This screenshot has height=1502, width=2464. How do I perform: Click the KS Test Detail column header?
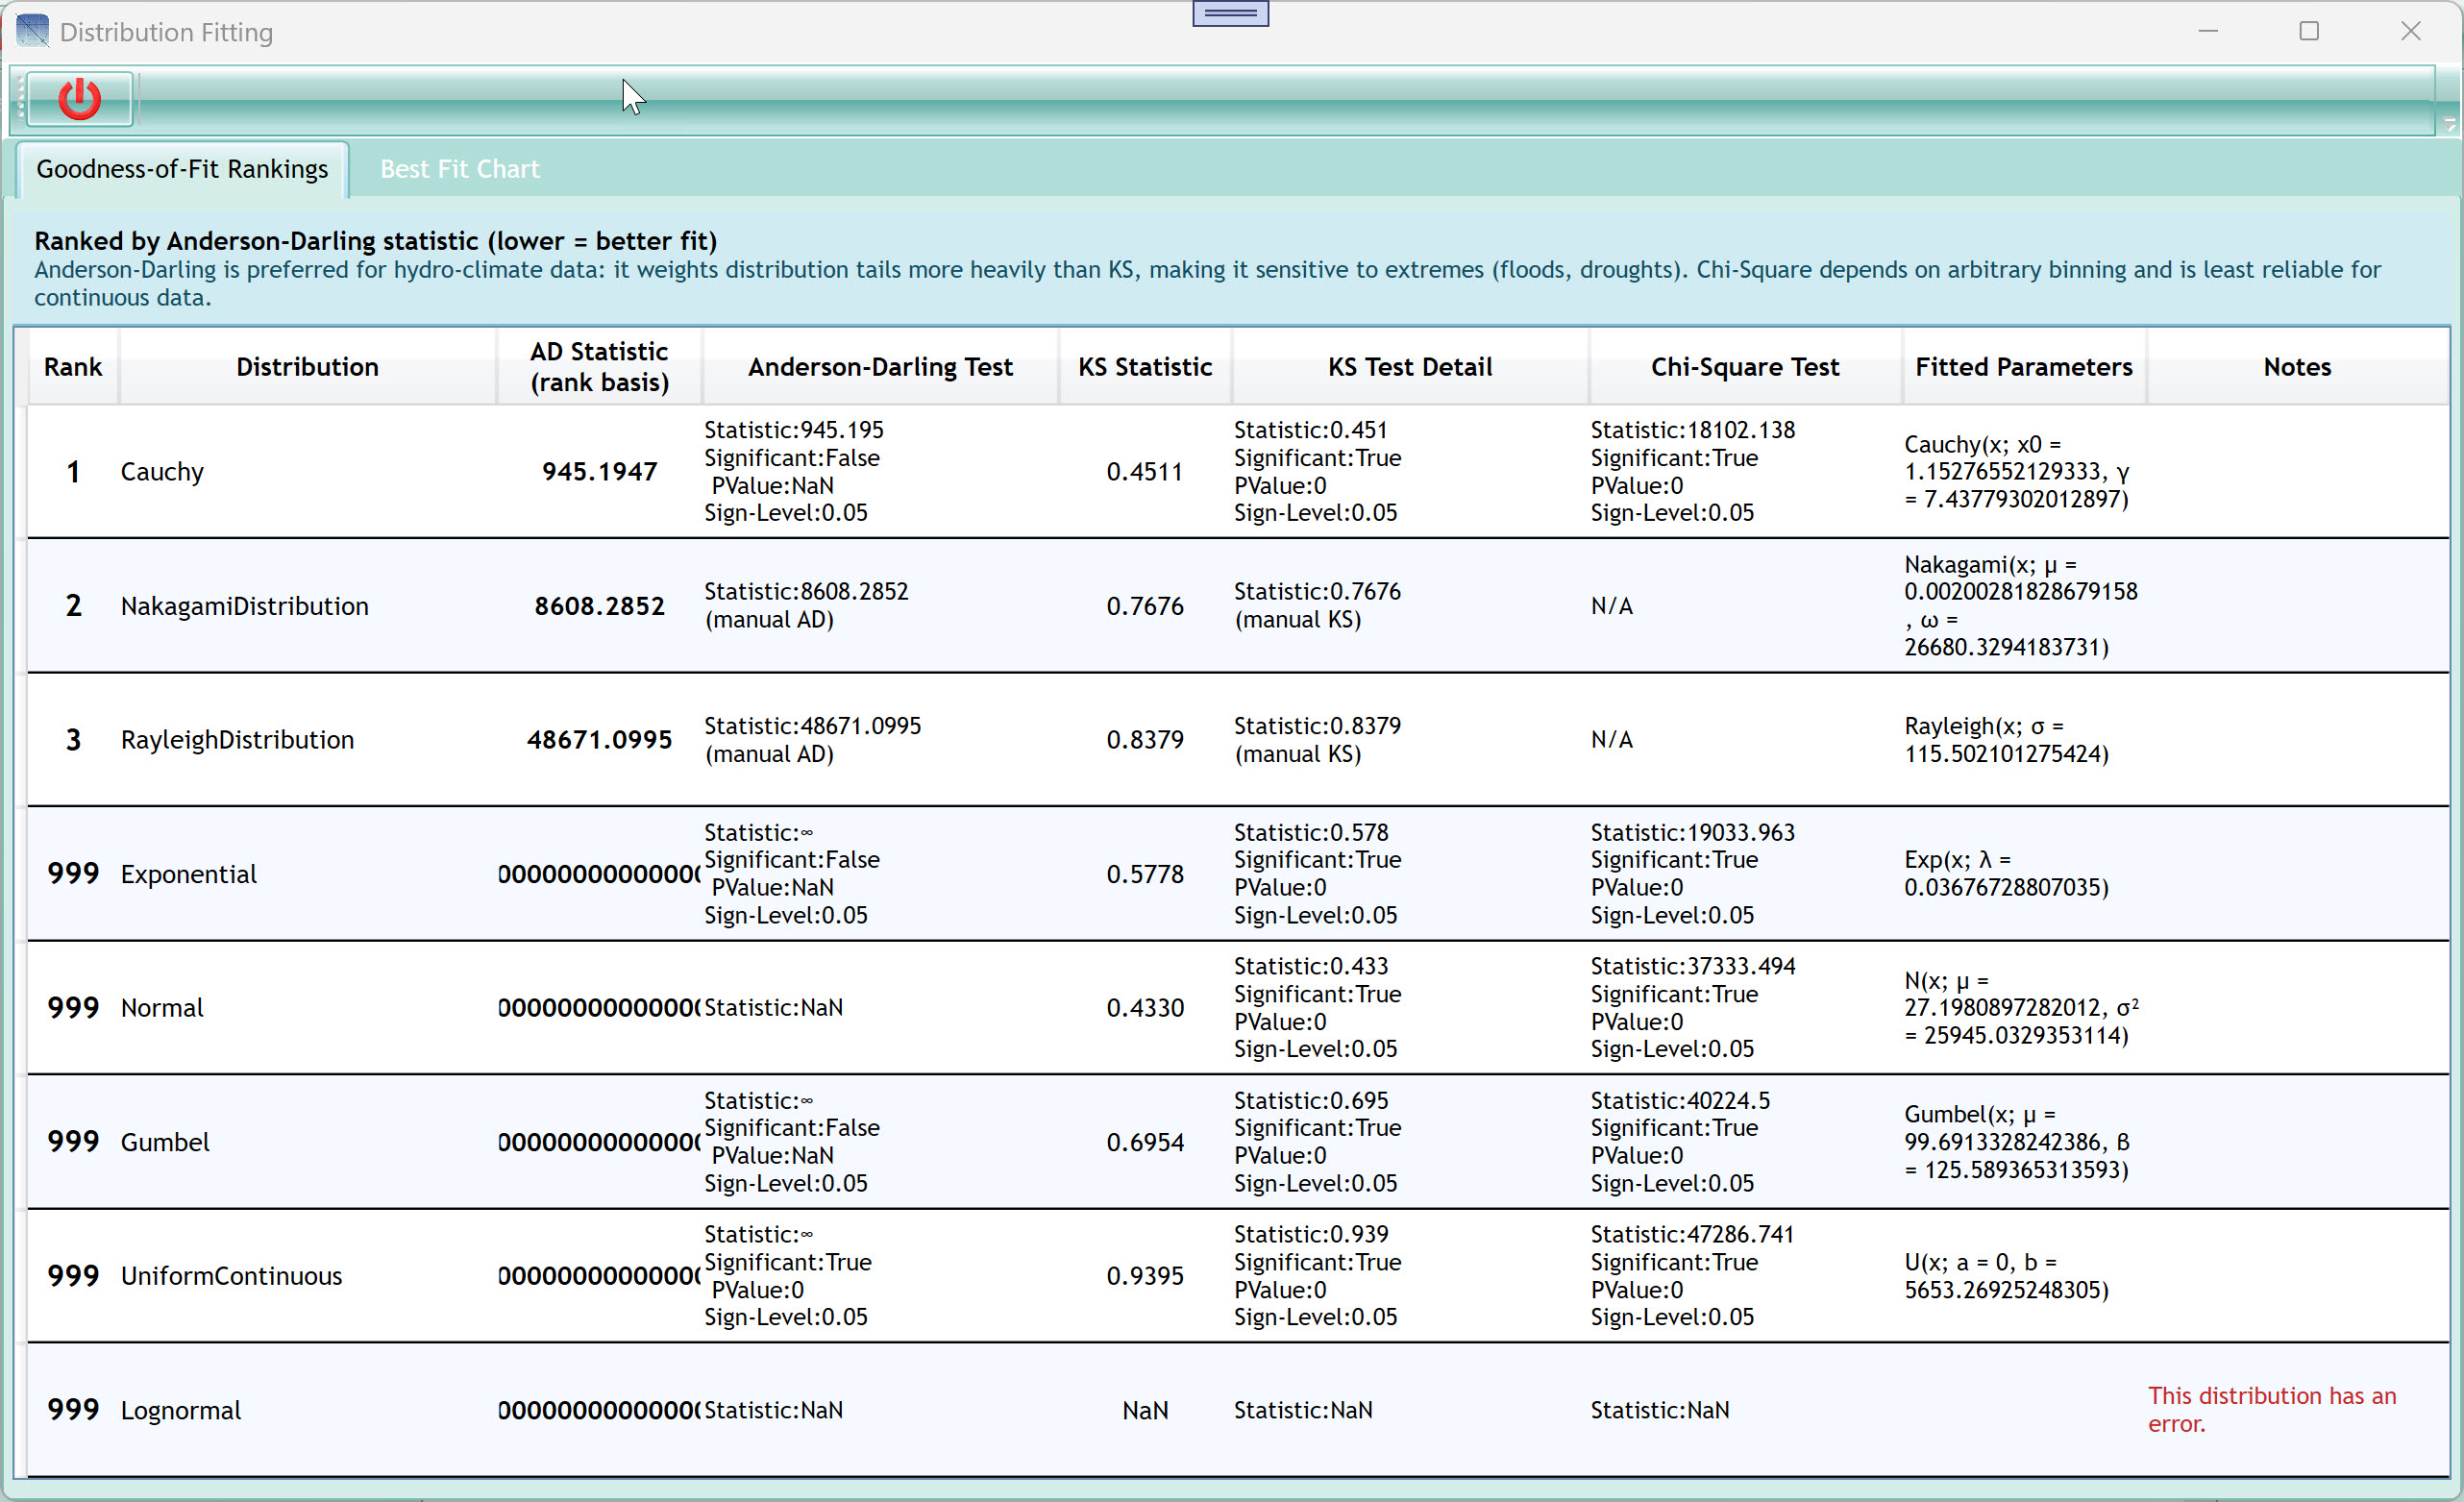pyautogui.click(x=1410, y=367)
